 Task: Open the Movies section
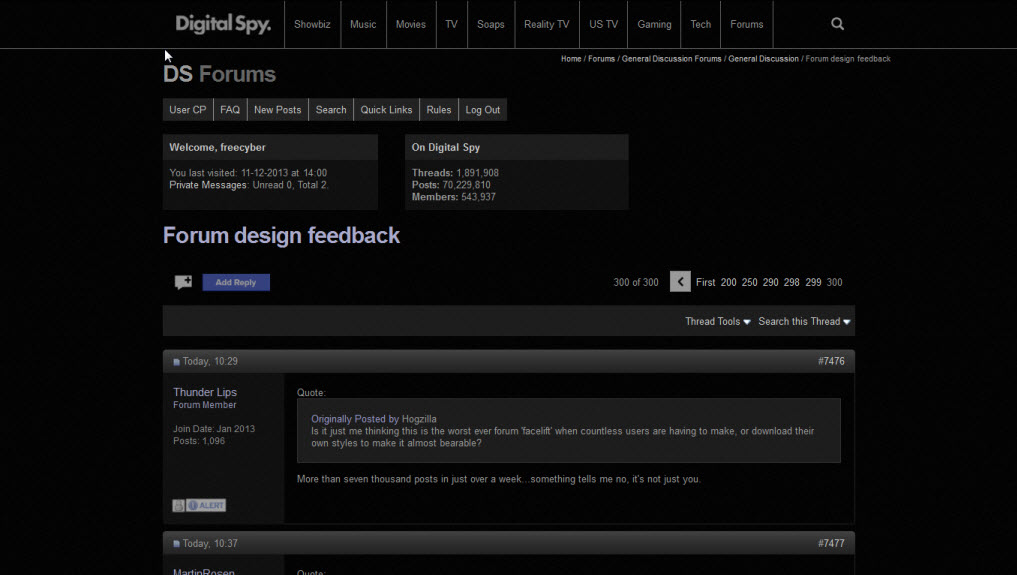click(411, 24)
